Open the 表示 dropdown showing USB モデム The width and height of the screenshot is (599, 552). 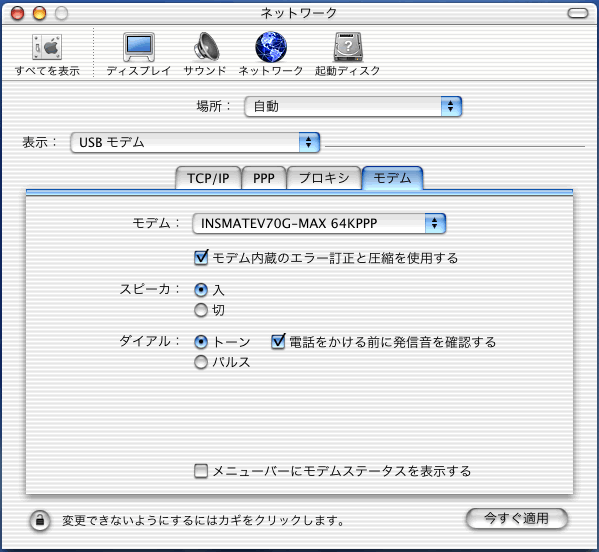(x=195, y=142)
